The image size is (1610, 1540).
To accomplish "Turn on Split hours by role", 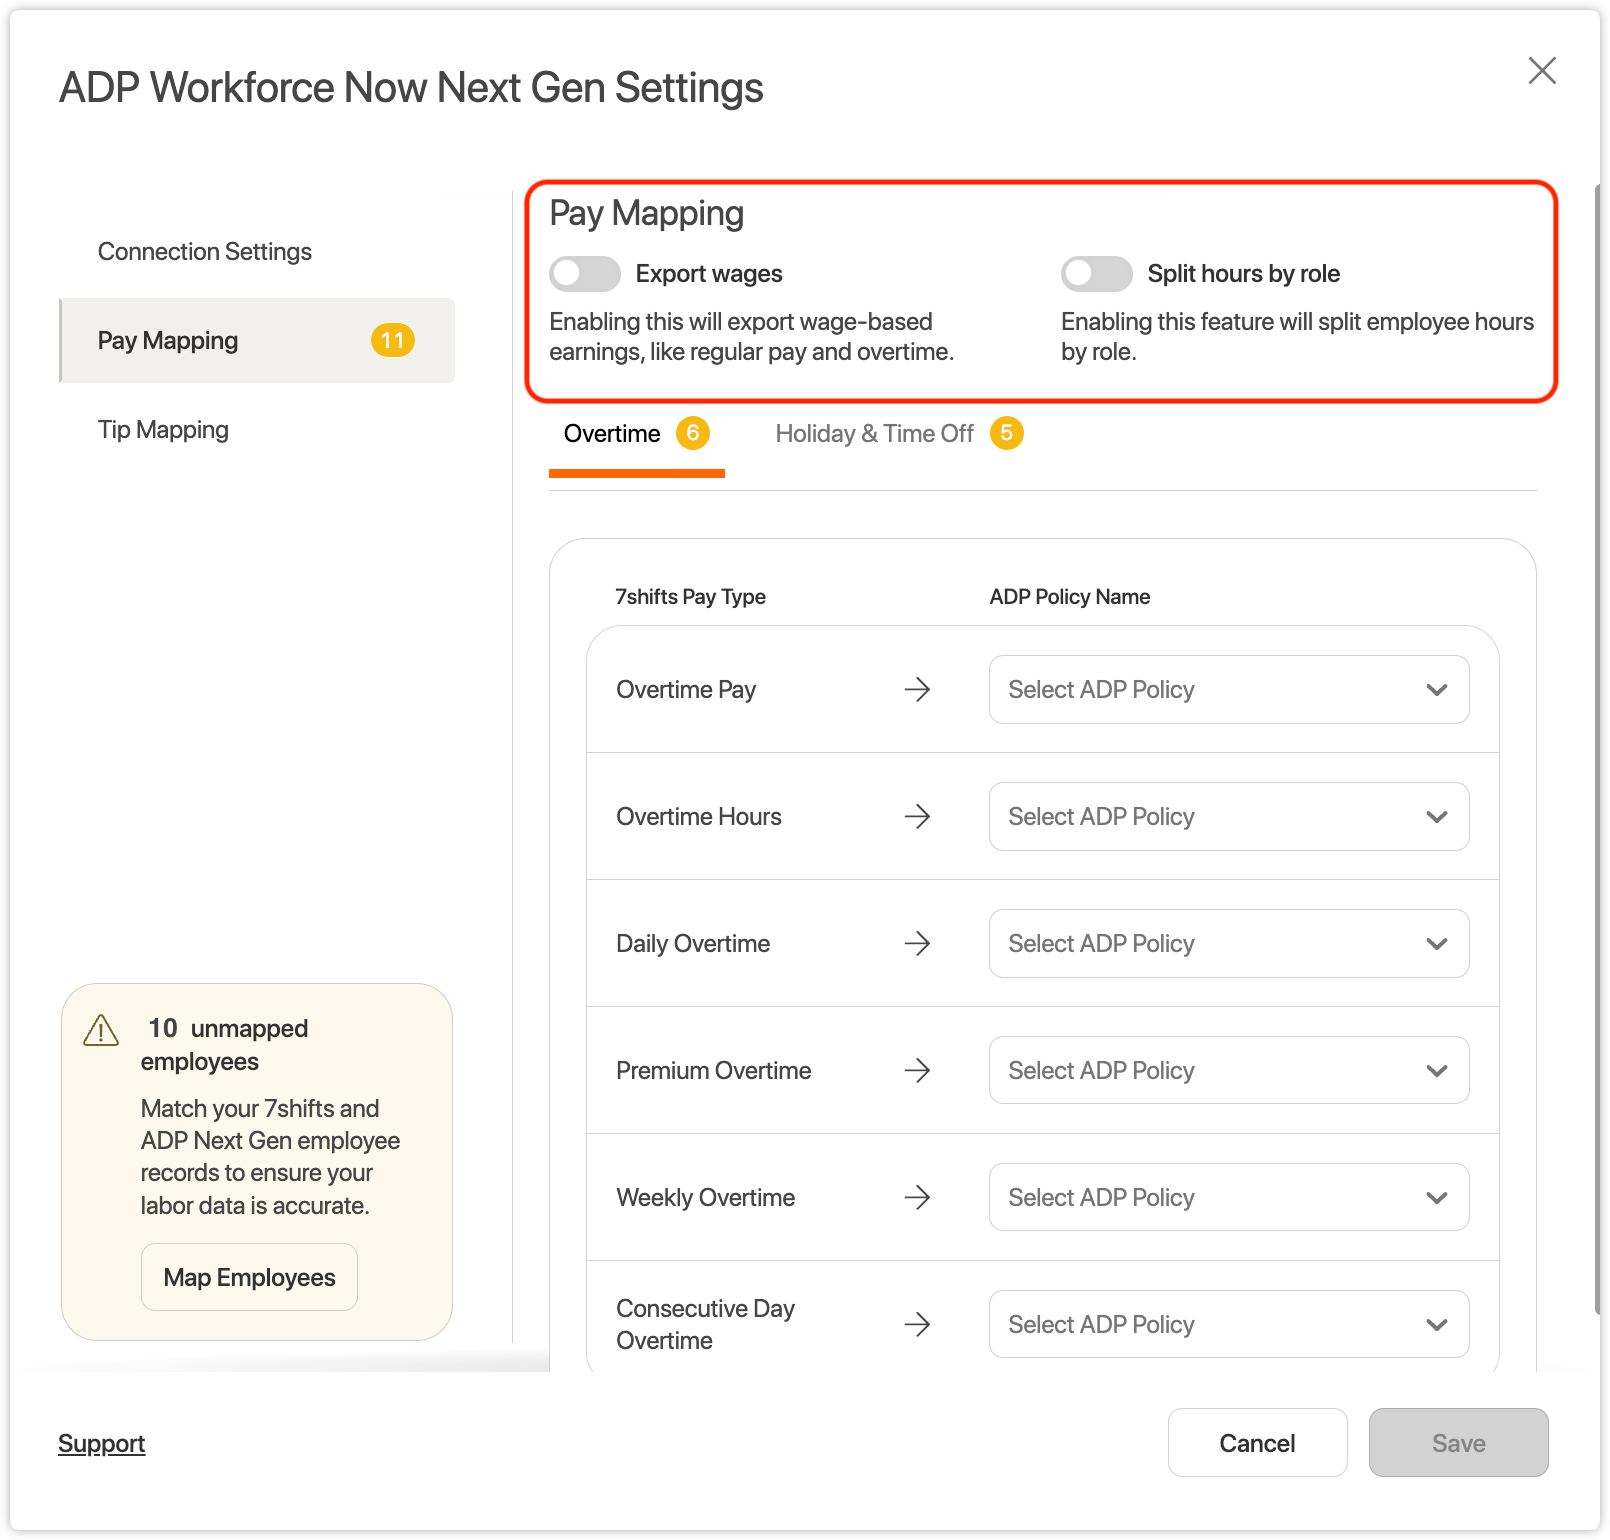I will pyautogui.click(x=1096, y=274).
